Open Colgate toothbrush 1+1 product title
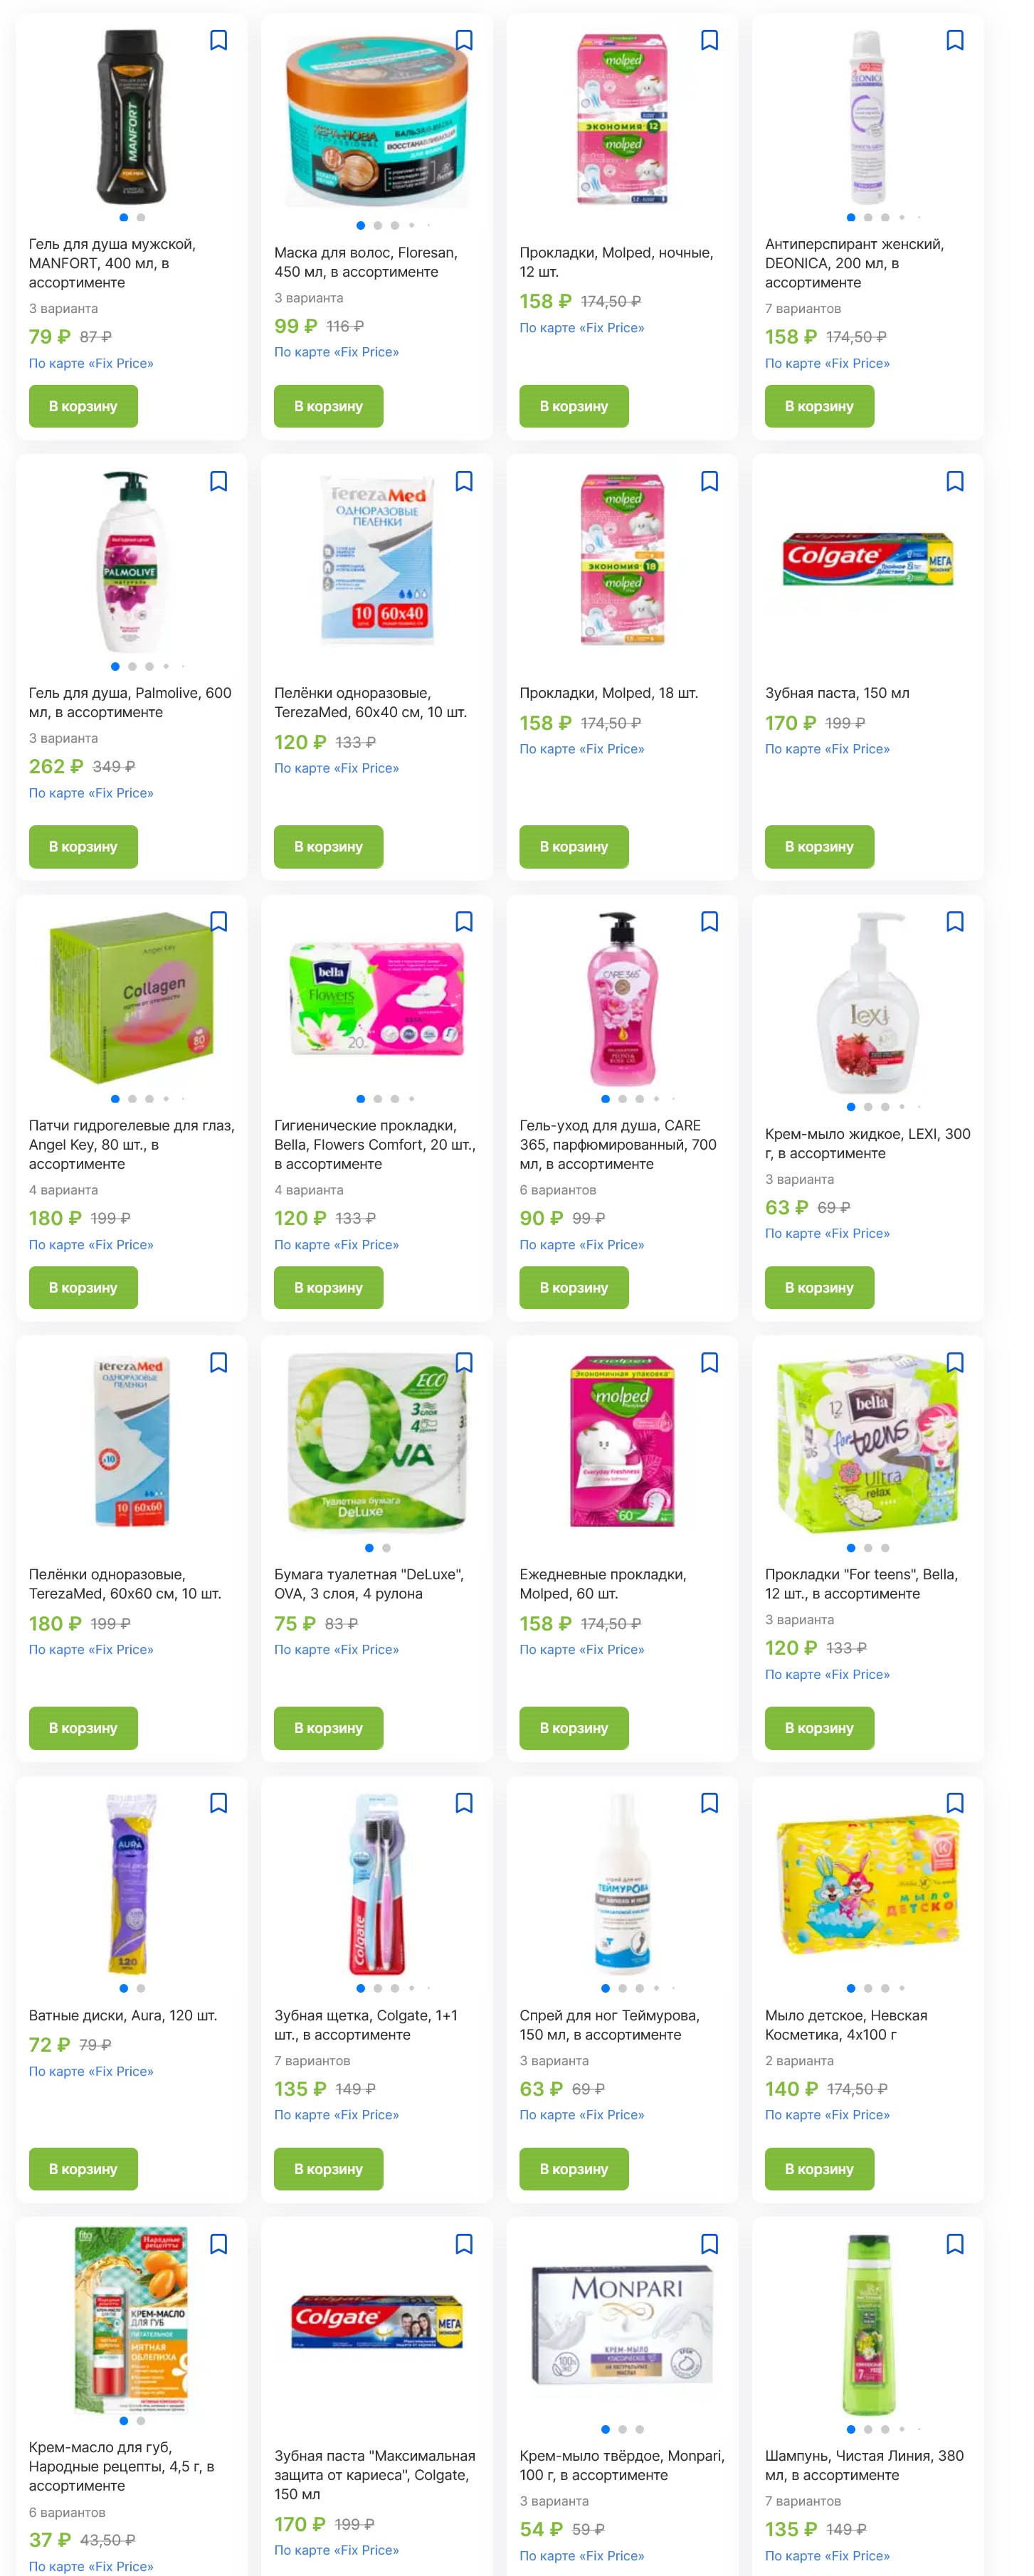Screen dimensions: 1034x2576 coord(366,2025)
